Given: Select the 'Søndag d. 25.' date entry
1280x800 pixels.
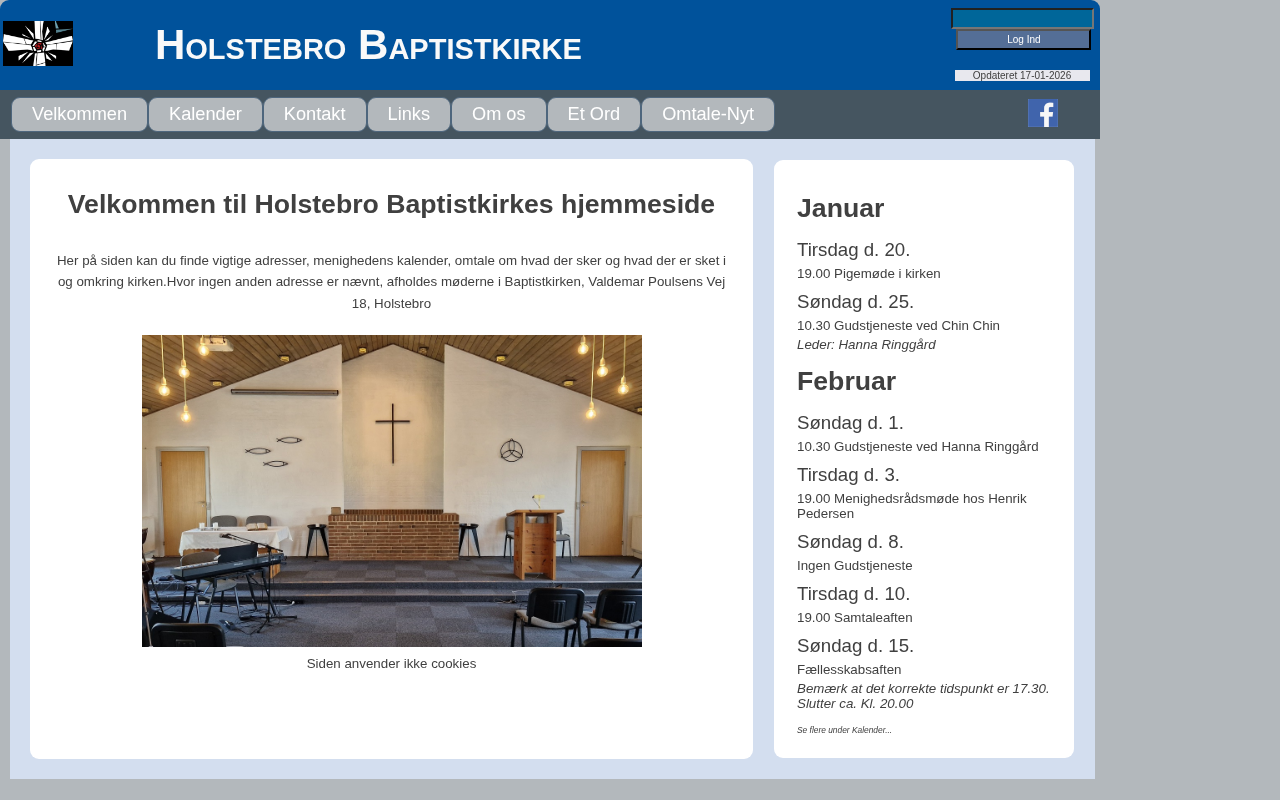Looking at the screenshot, I should 855,302.
